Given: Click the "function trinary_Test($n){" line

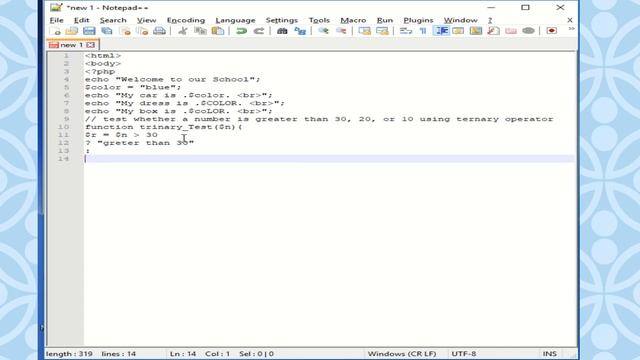Looking at the screenshot, I should coord(163,127).
